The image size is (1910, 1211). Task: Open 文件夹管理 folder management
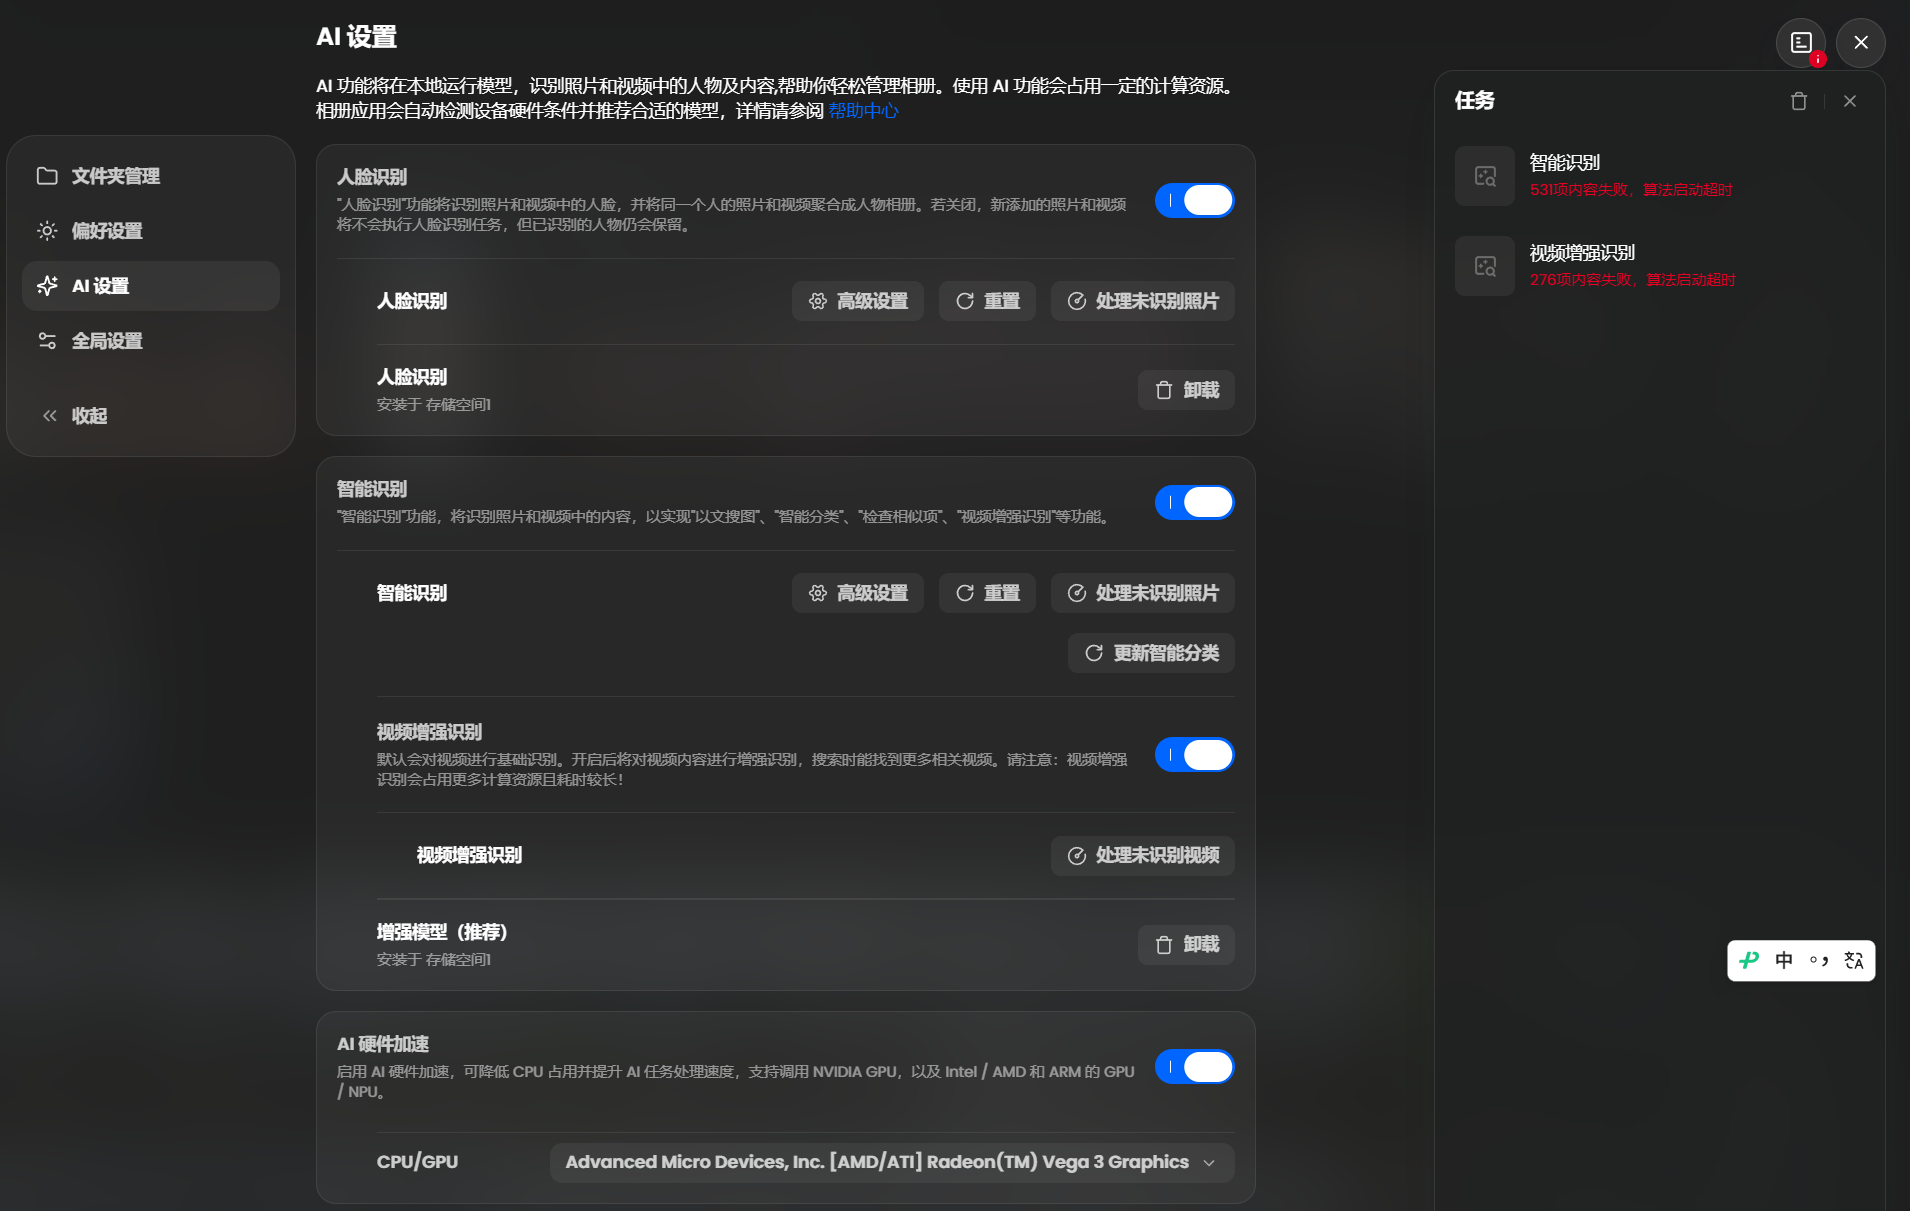pos(150,176)
